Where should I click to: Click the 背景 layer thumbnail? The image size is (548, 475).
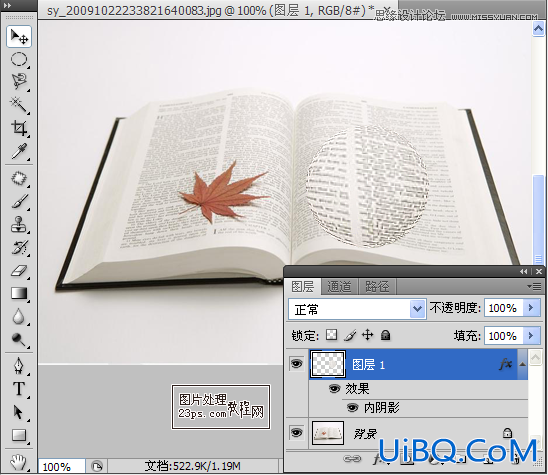pyautogui.click(x=327, y=433)
